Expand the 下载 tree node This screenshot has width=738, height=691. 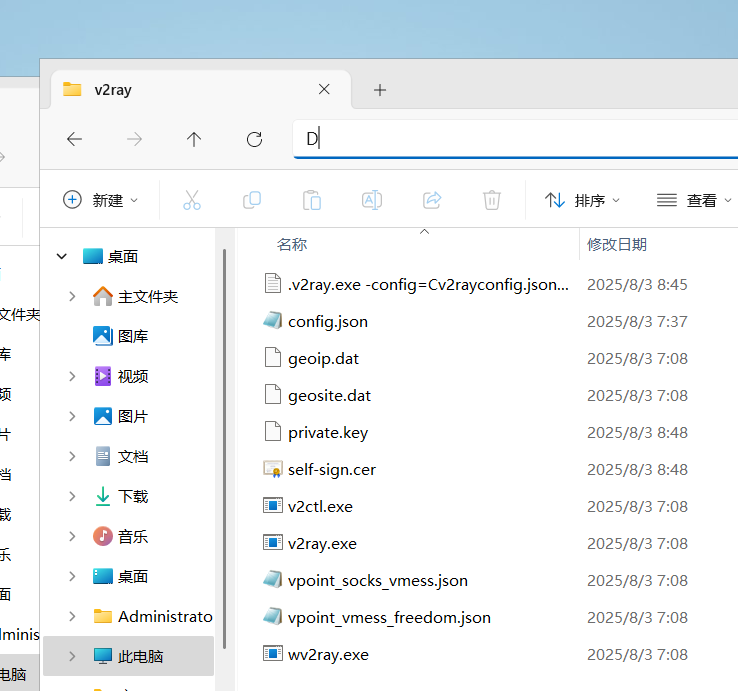pyautogui.click(x=72, y=497)
